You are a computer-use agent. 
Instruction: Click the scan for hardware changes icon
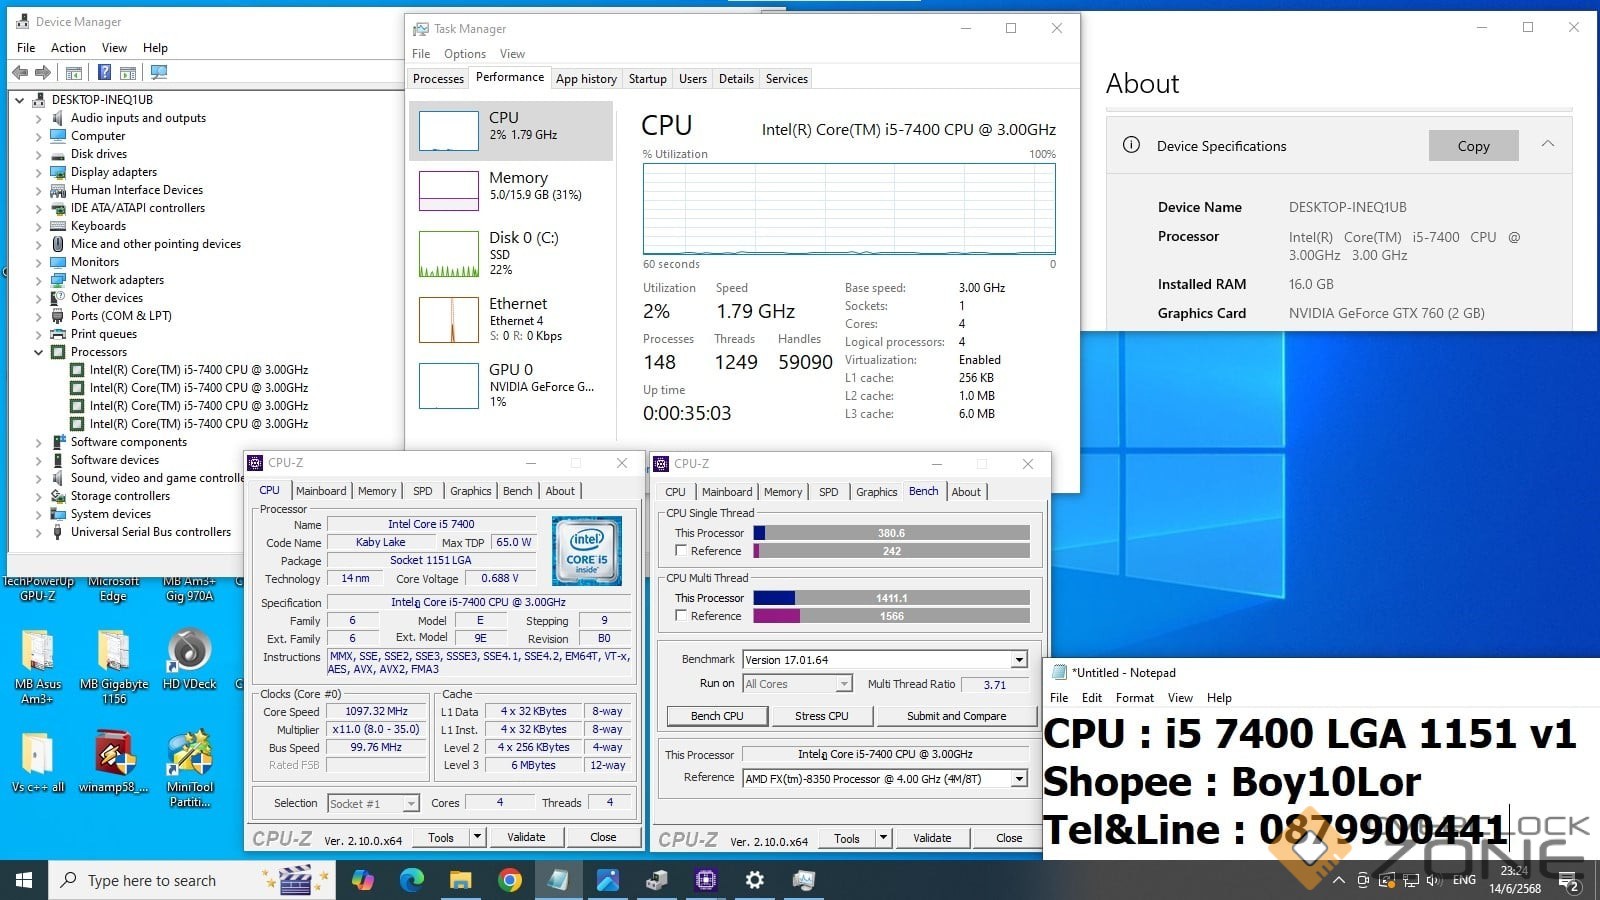158,72
